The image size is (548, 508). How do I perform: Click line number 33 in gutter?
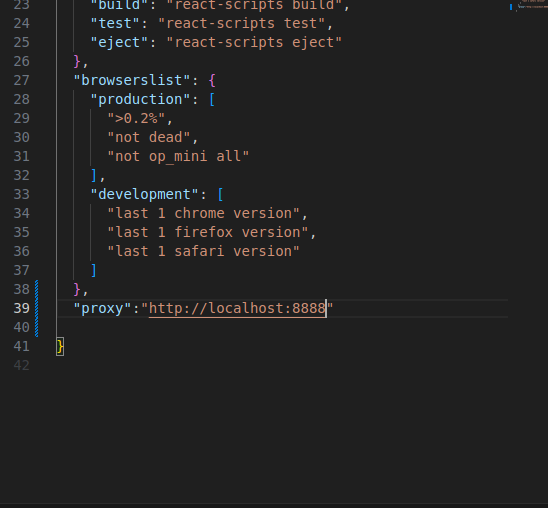click(22, 194)
